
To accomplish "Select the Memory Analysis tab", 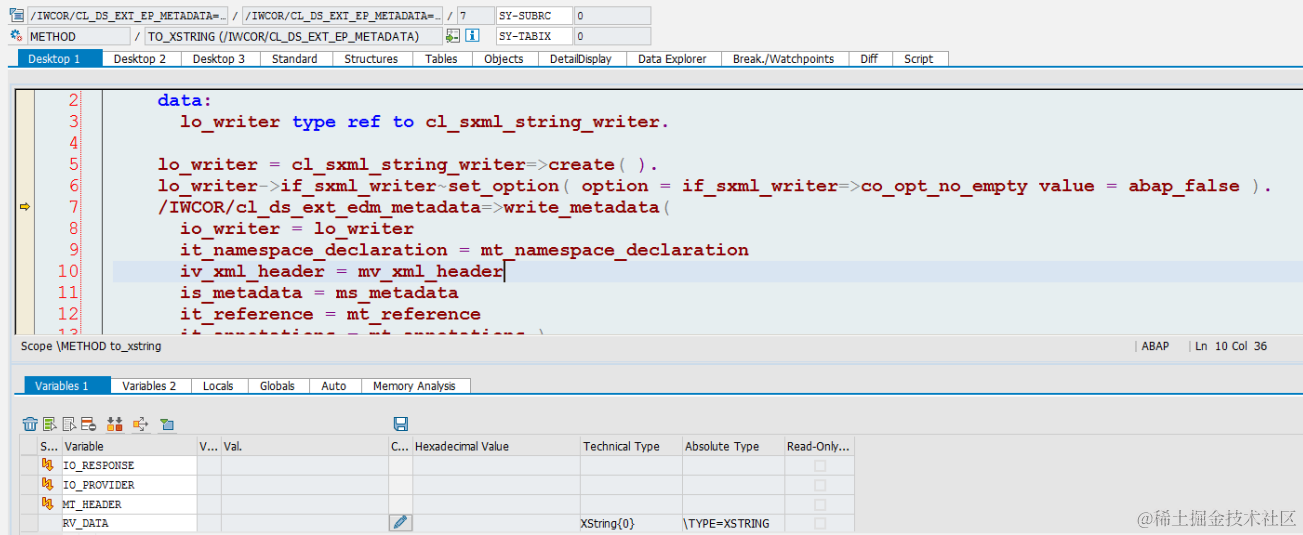I will click(414, 386).
